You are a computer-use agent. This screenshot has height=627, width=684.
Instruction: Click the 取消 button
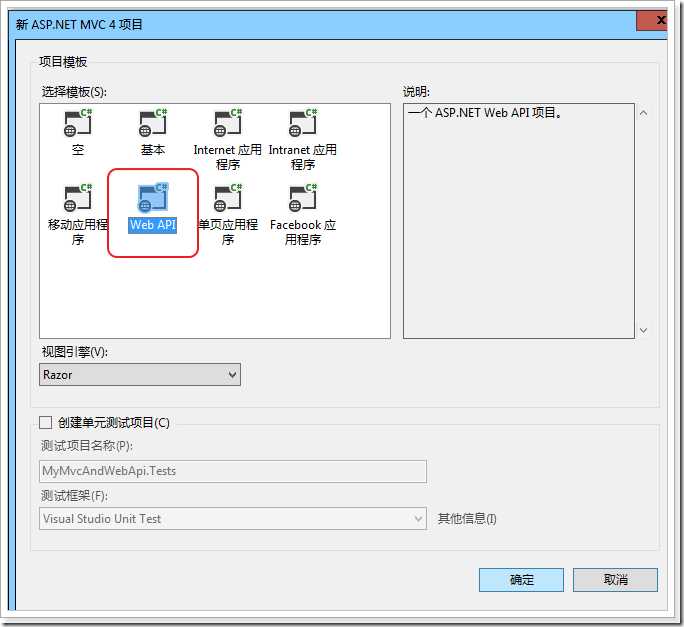click(615, 579)
